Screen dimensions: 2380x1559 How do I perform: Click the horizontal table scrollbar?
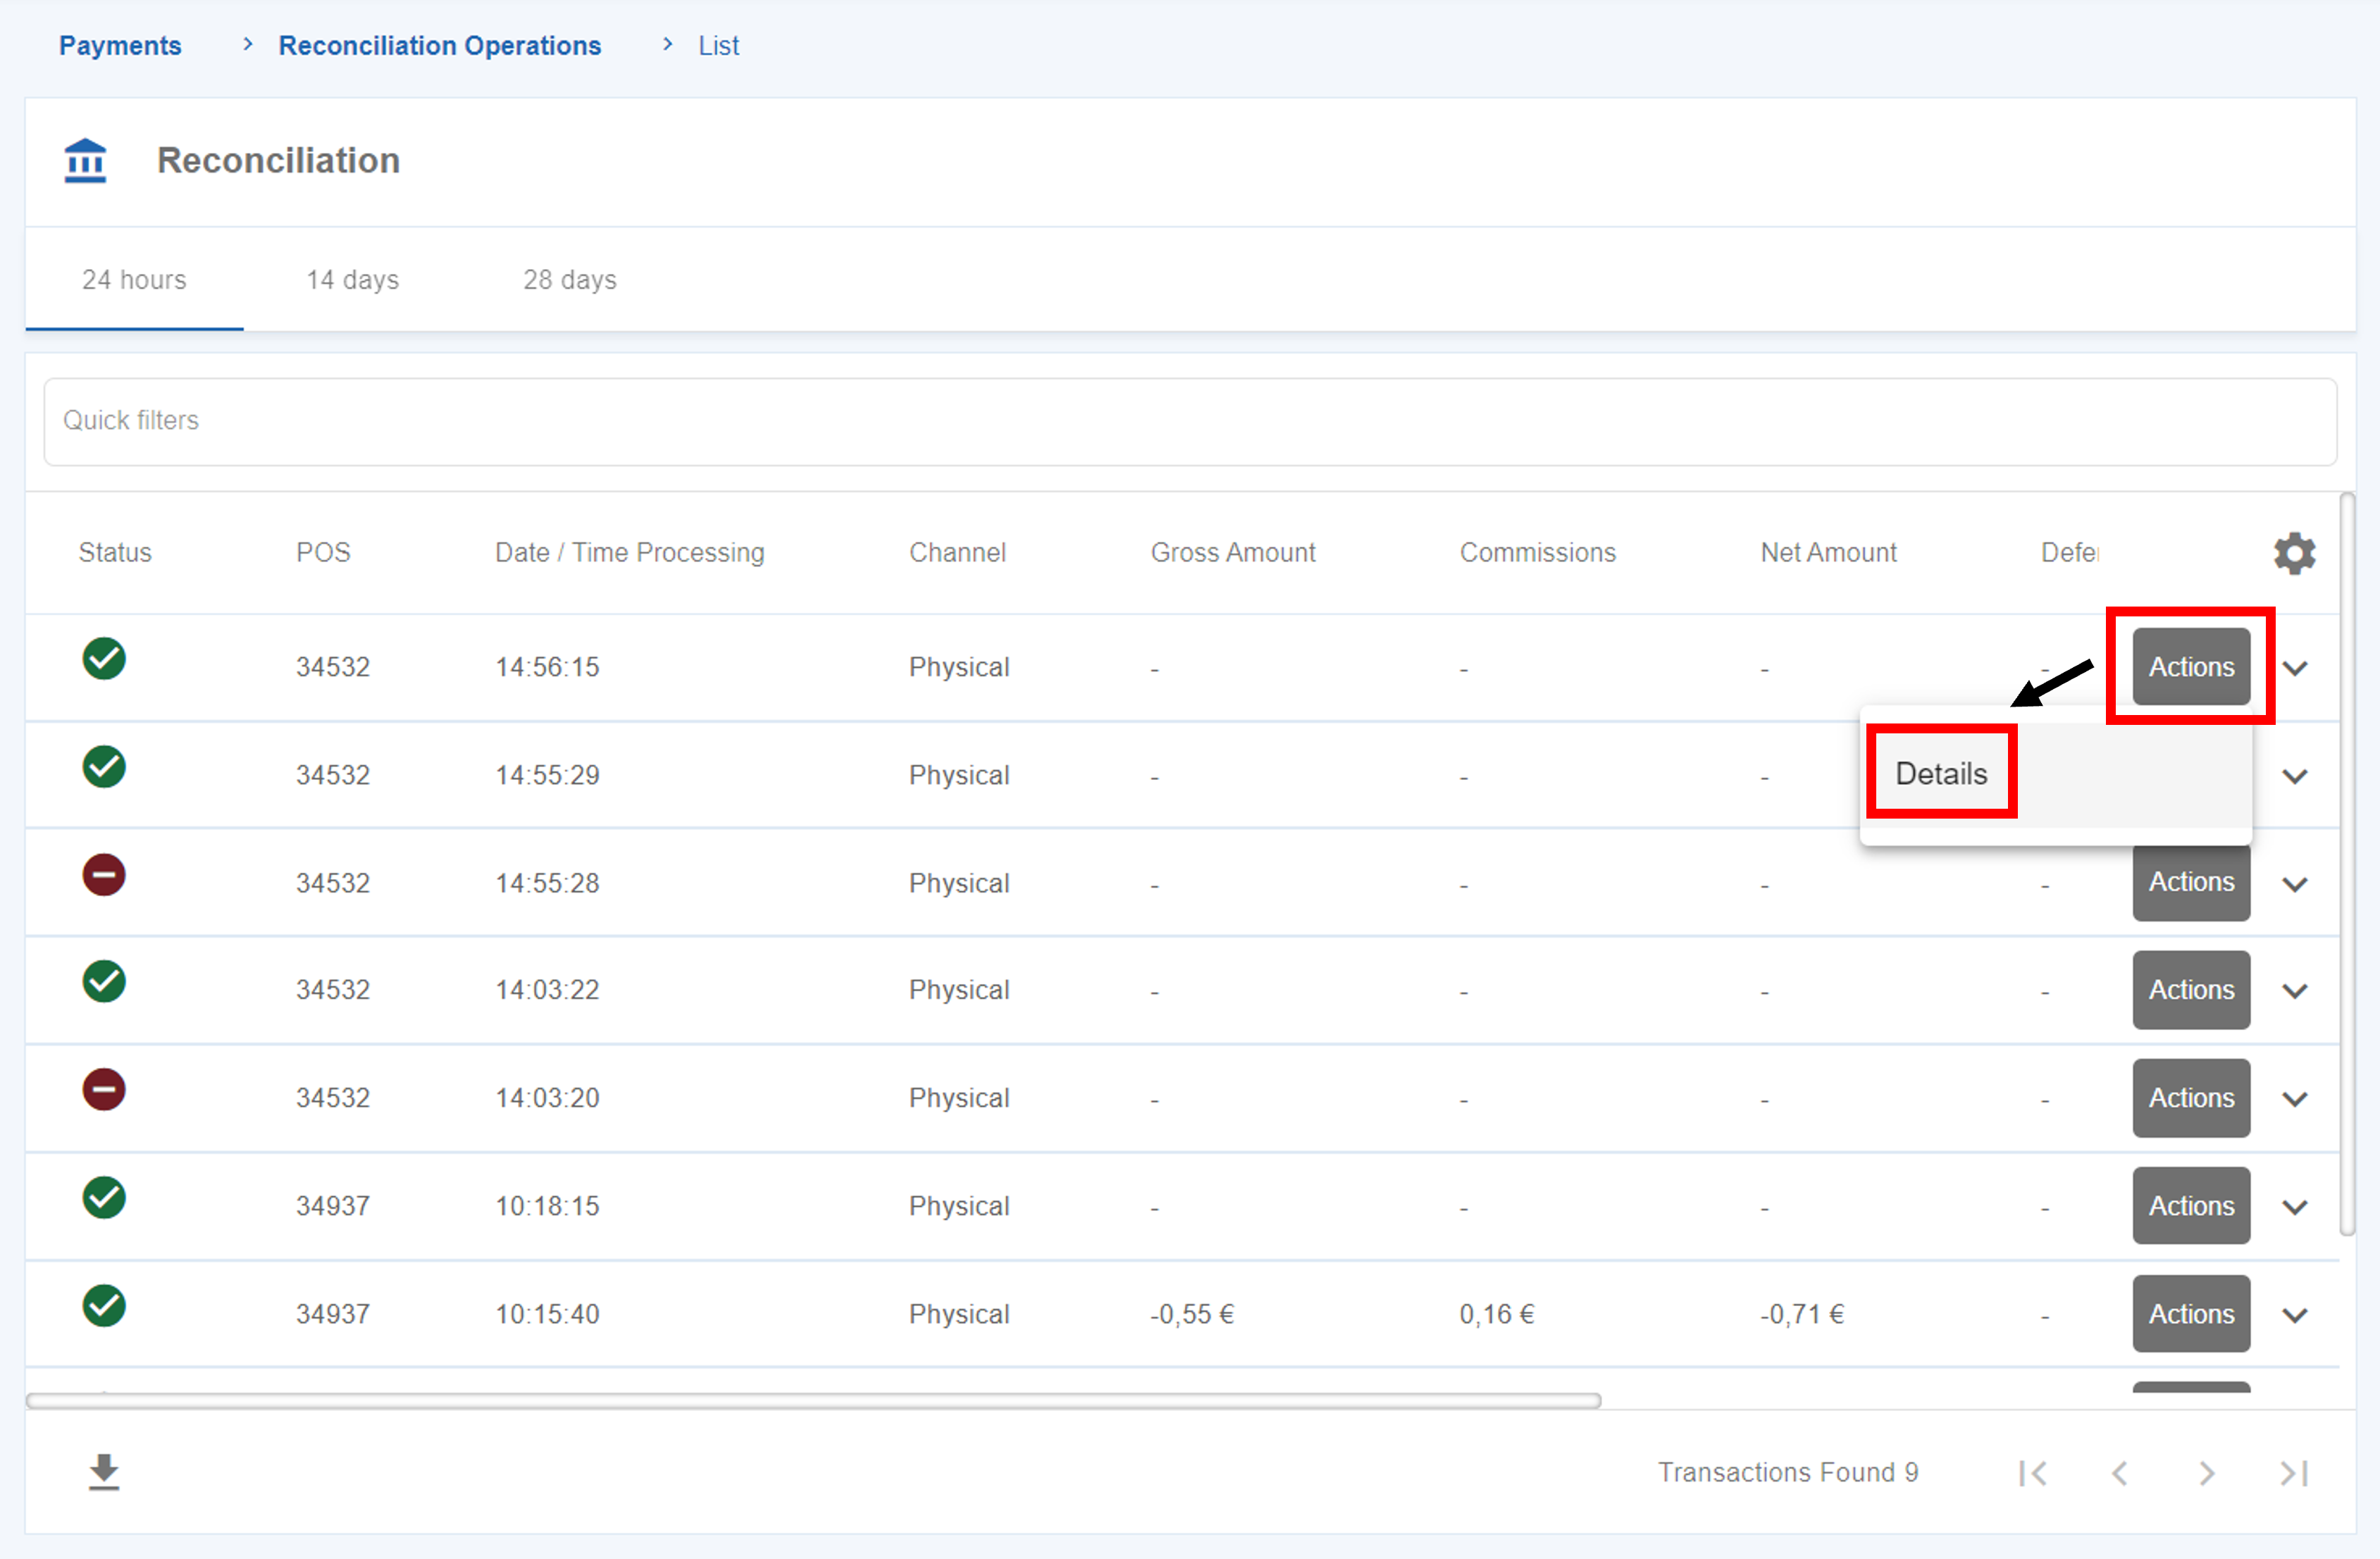pos(812,1401)
